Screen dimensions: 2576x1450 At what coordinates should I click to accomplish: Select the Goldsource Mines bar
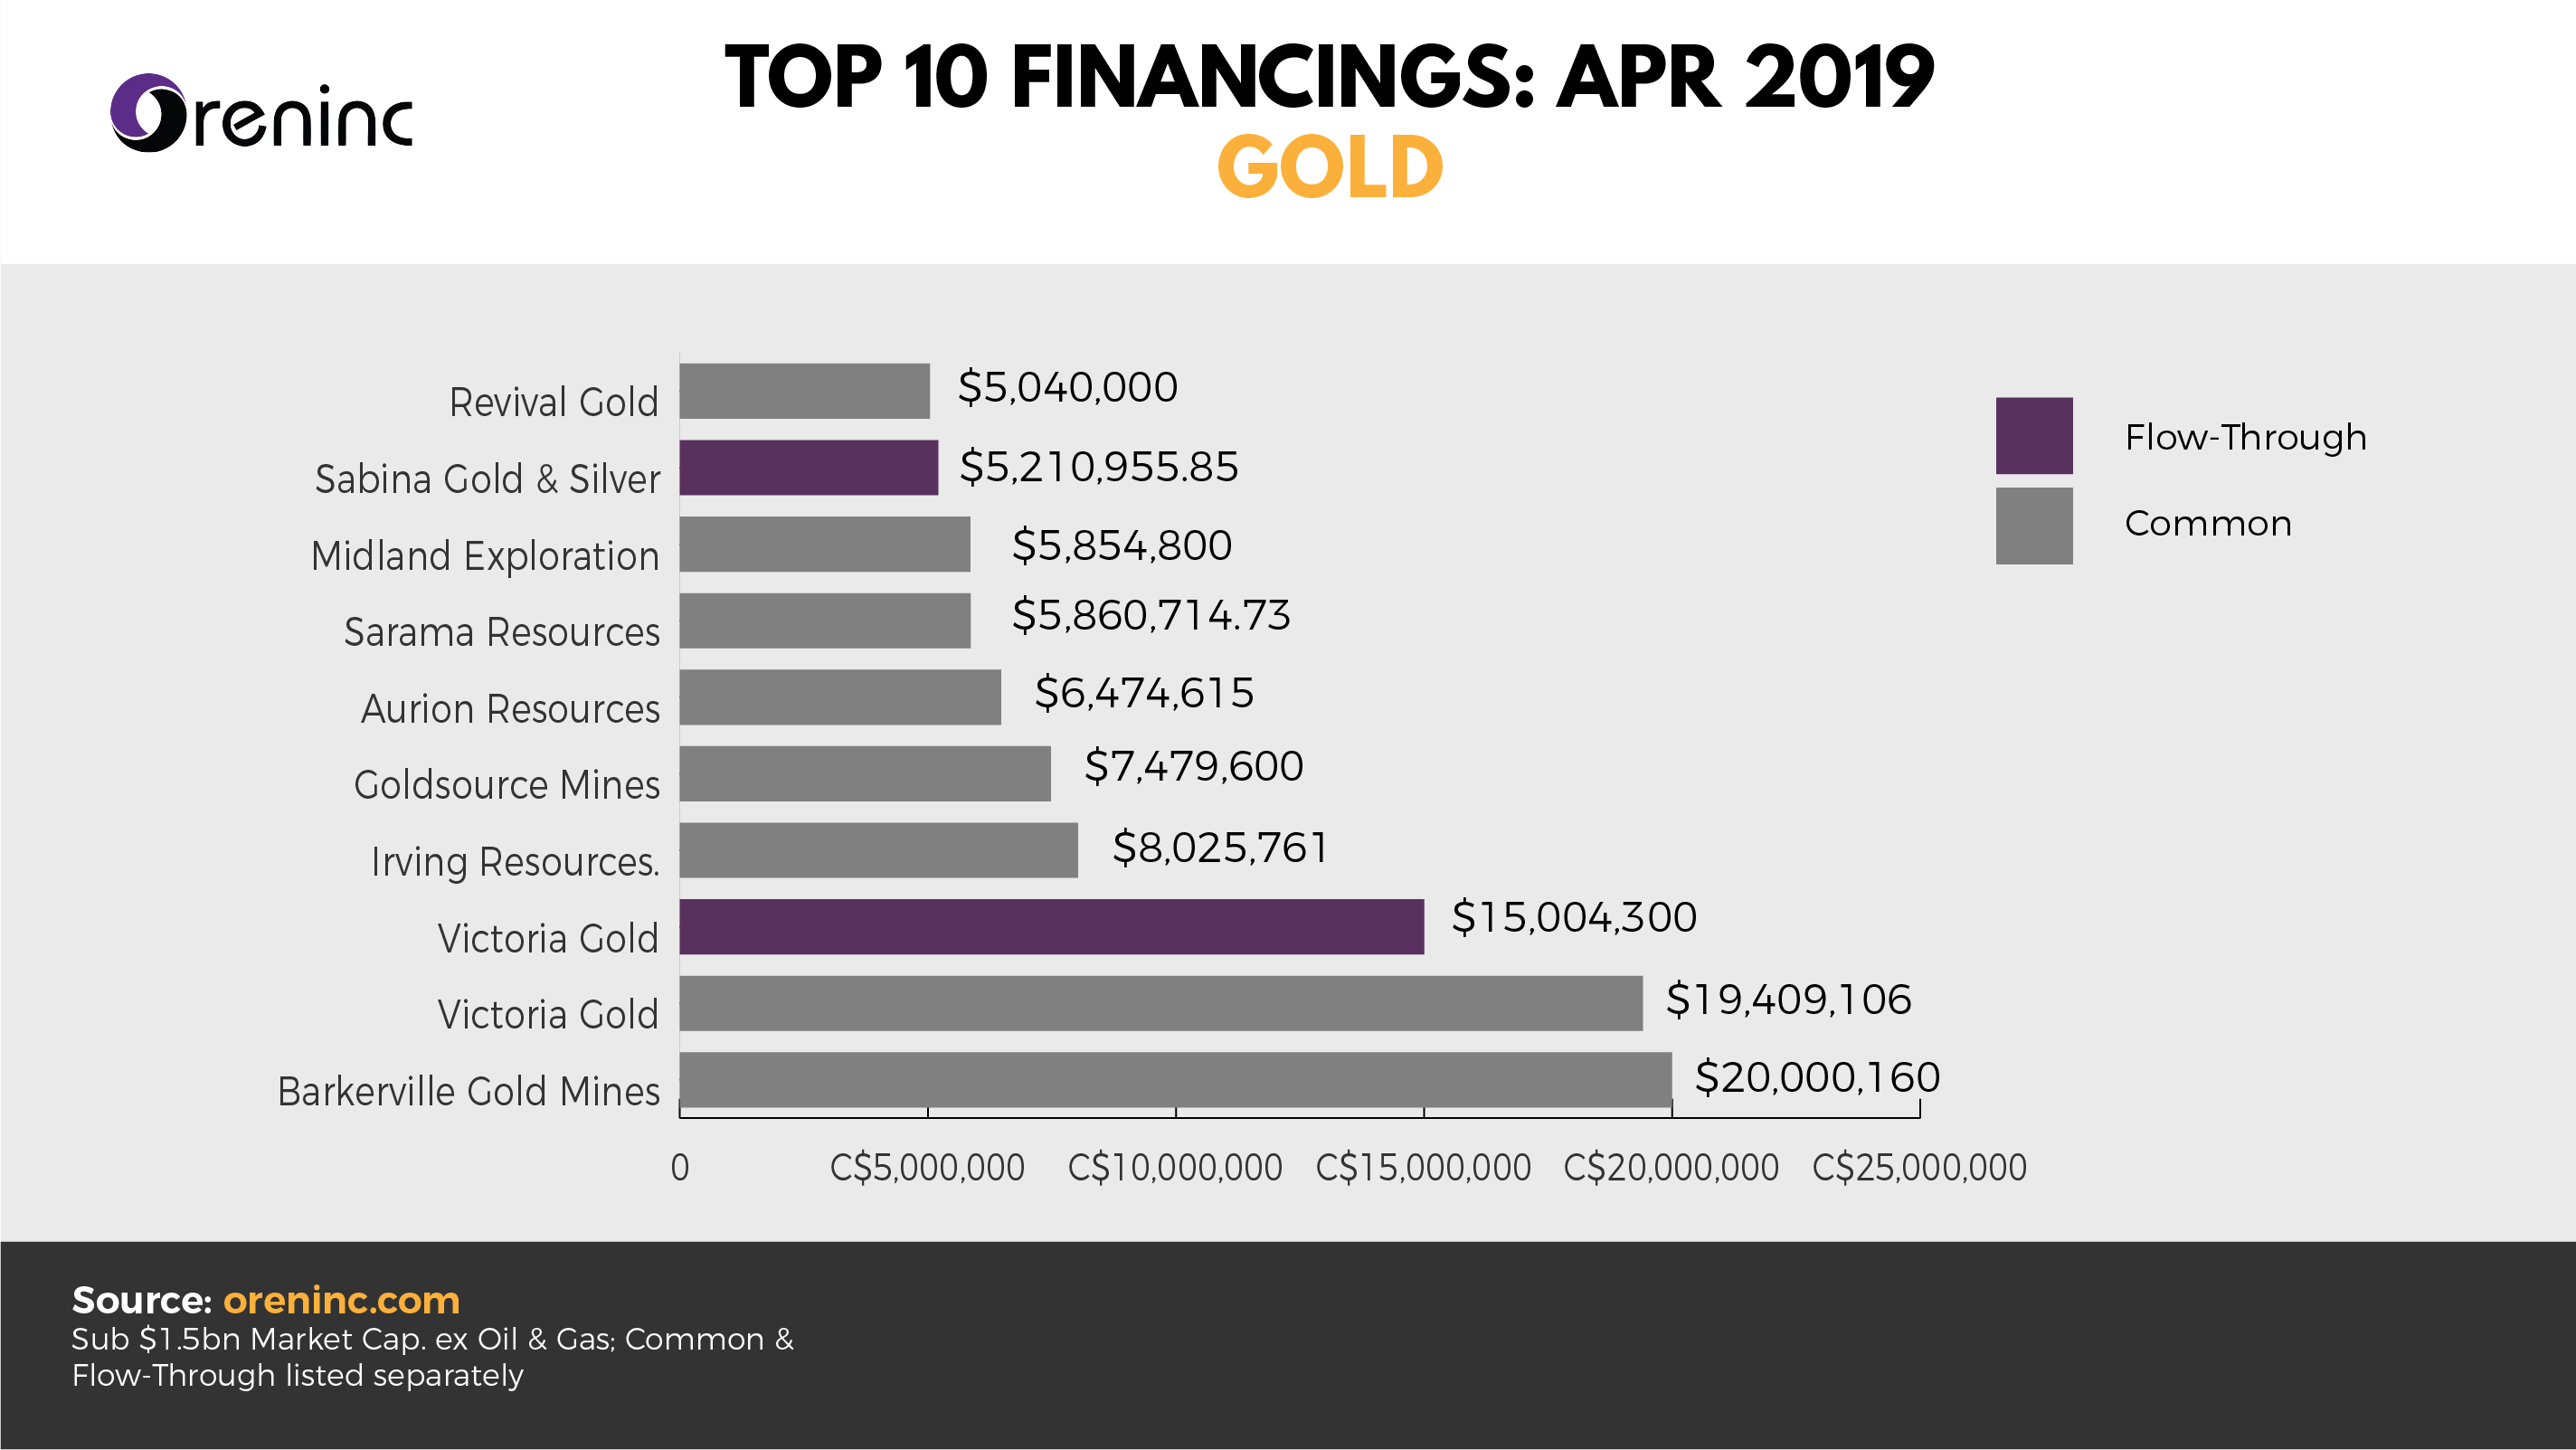pos(865,774)
